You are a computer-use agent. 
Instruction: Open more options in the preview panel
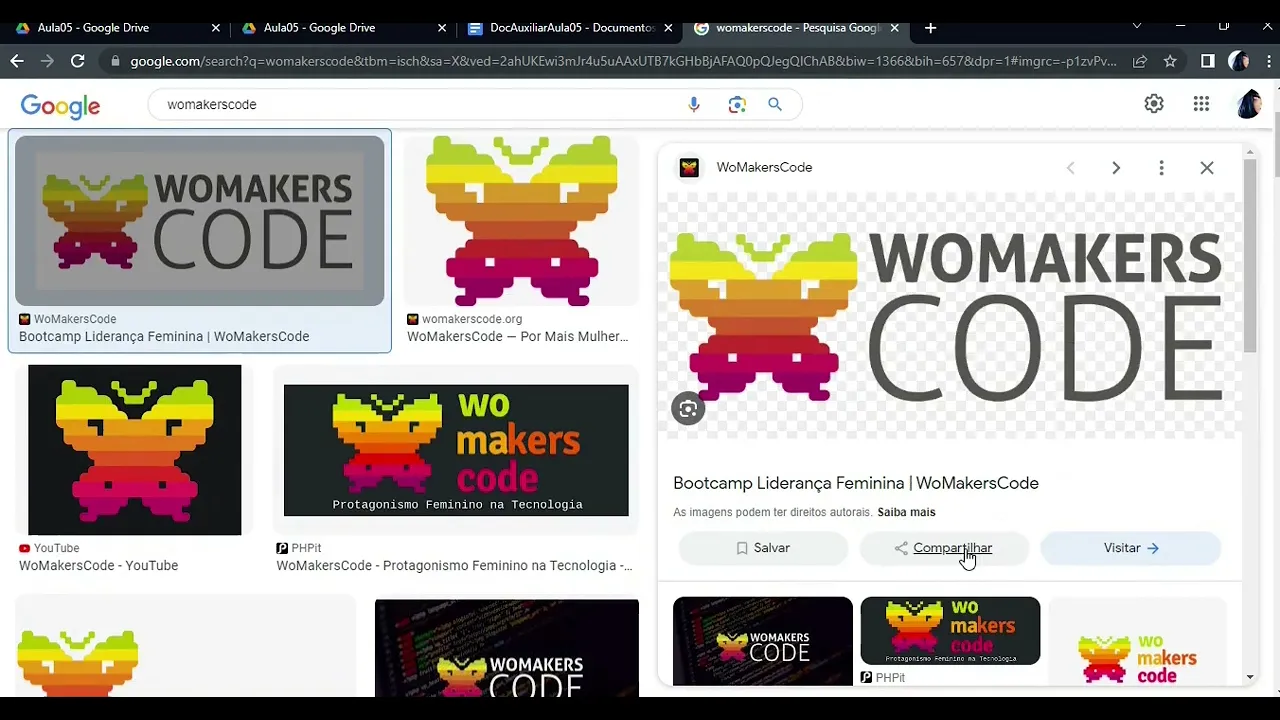point(1161,168)
